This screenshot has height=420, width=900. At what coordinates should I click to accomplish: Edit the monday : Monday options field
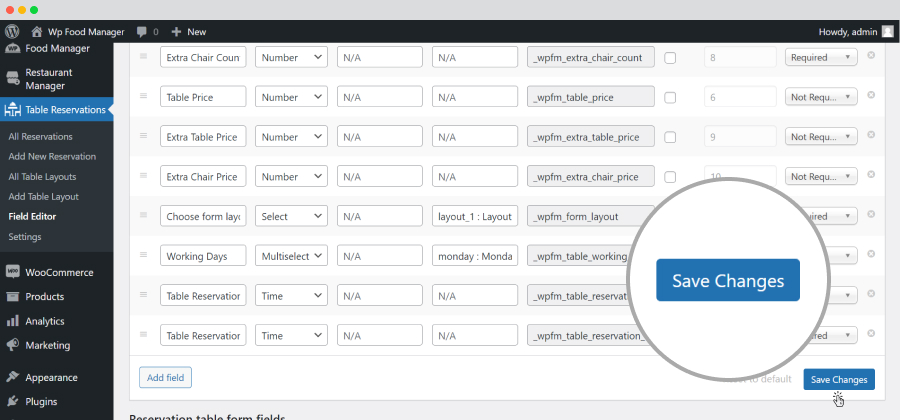pos(475,256)
